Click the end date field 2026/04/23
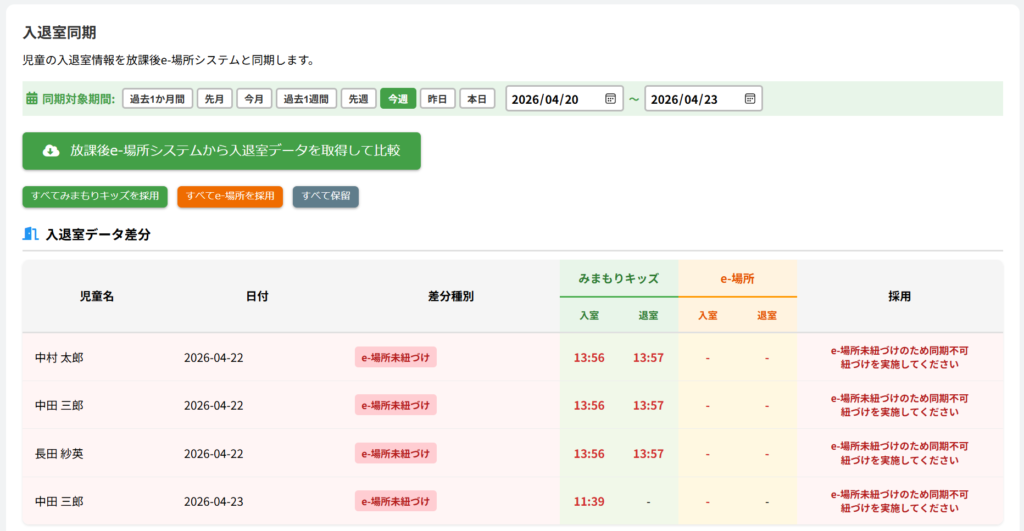This screenshot has height=531, width=1024. (x=694, y=99)
